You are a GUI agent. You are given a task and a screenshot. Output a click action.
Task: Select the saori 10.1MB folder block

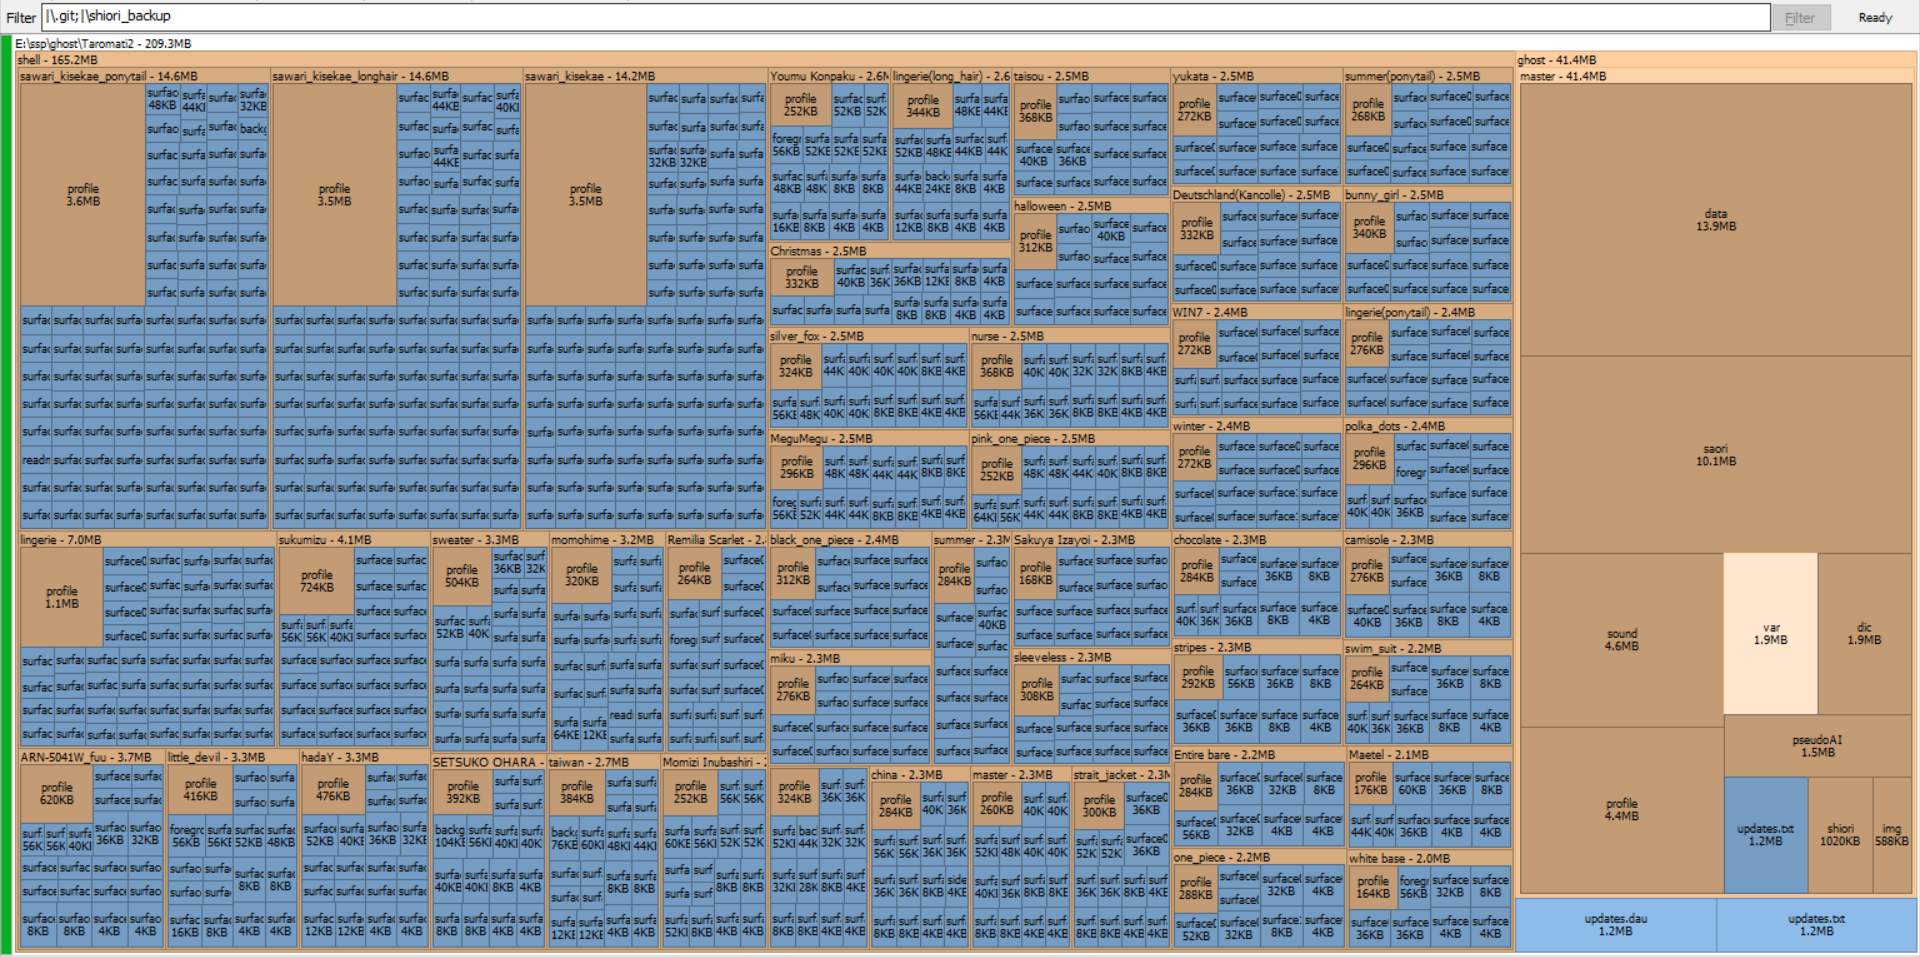click(1715, 455)
